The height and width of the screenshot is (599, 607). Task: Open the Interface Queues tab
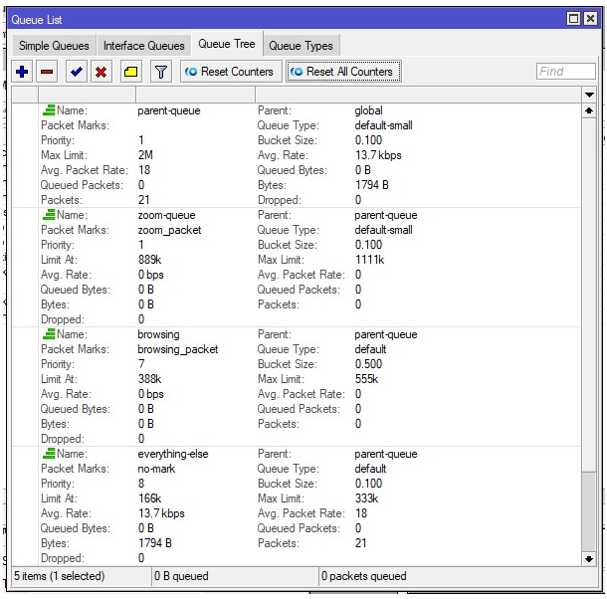coord(144,46)
